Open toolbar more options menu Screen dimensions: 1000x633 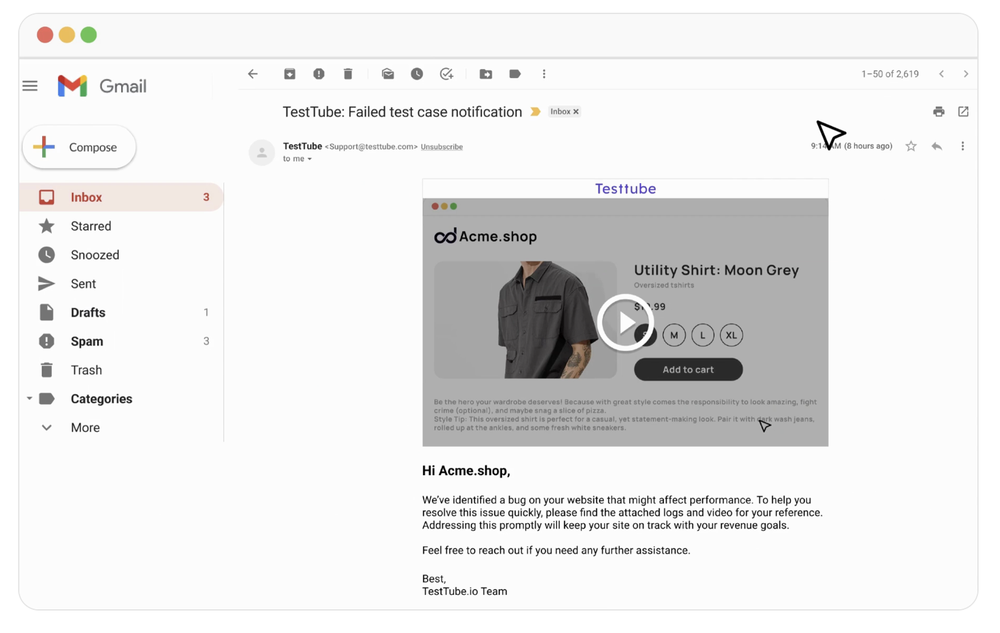click(x=544, y=74)
